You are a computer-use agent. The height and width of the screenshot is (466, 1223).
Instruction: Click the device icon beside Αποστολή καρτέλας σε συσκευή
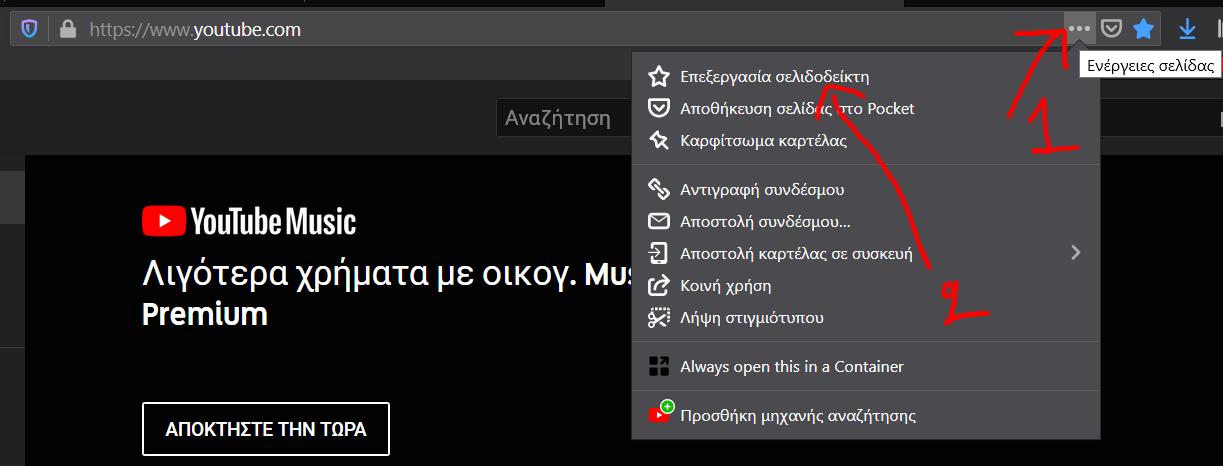coord(658,253)
